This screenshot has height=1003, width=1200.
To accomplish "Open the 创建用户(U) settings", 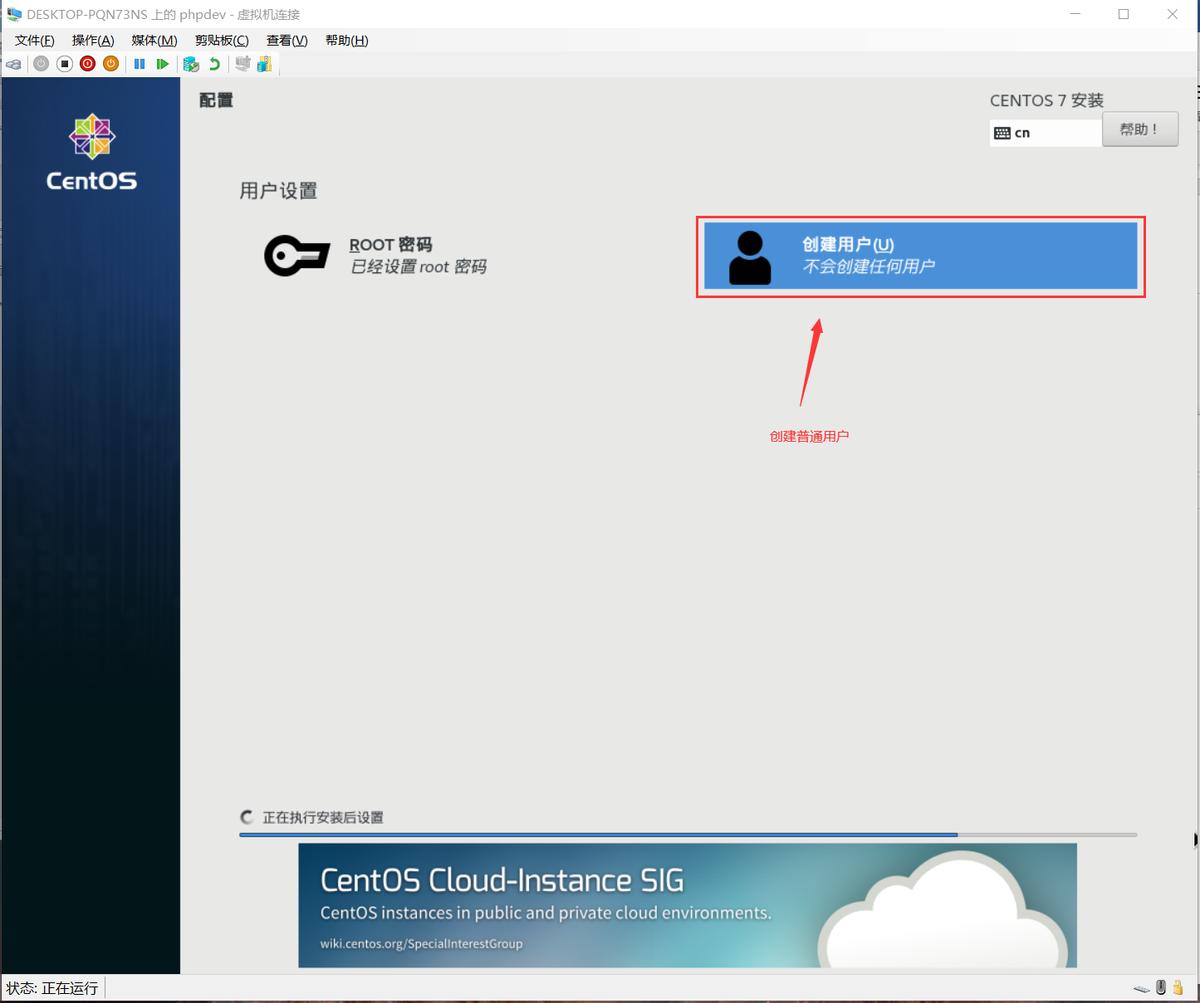I will click(921, 255).
